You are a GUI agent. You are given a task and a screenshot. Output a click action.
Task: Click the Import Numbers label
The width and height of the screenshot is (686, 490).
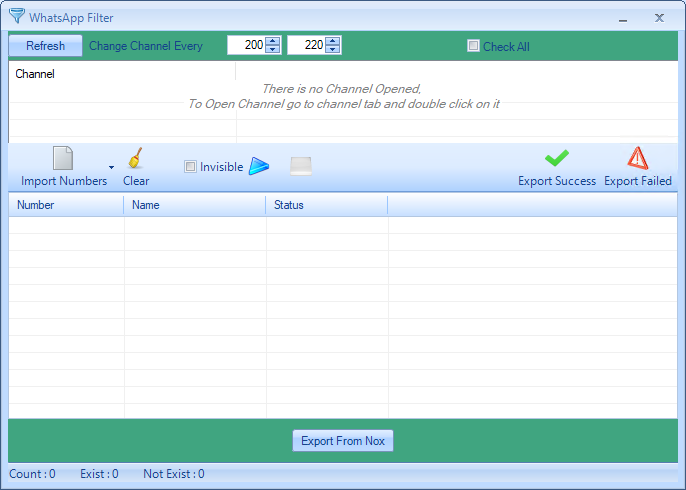64,181
